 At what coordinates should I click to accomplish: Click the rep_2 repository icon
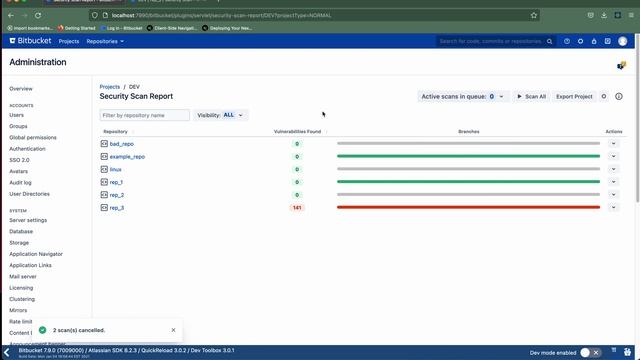click(104, 195)
